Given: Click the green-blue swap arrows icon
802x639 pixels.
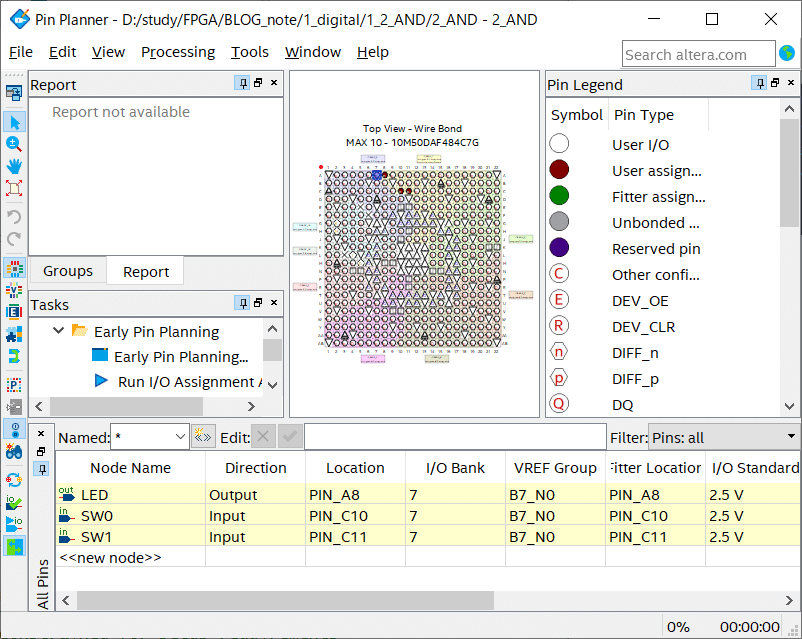Looking at the screenshot, I should tap(14, 356).
